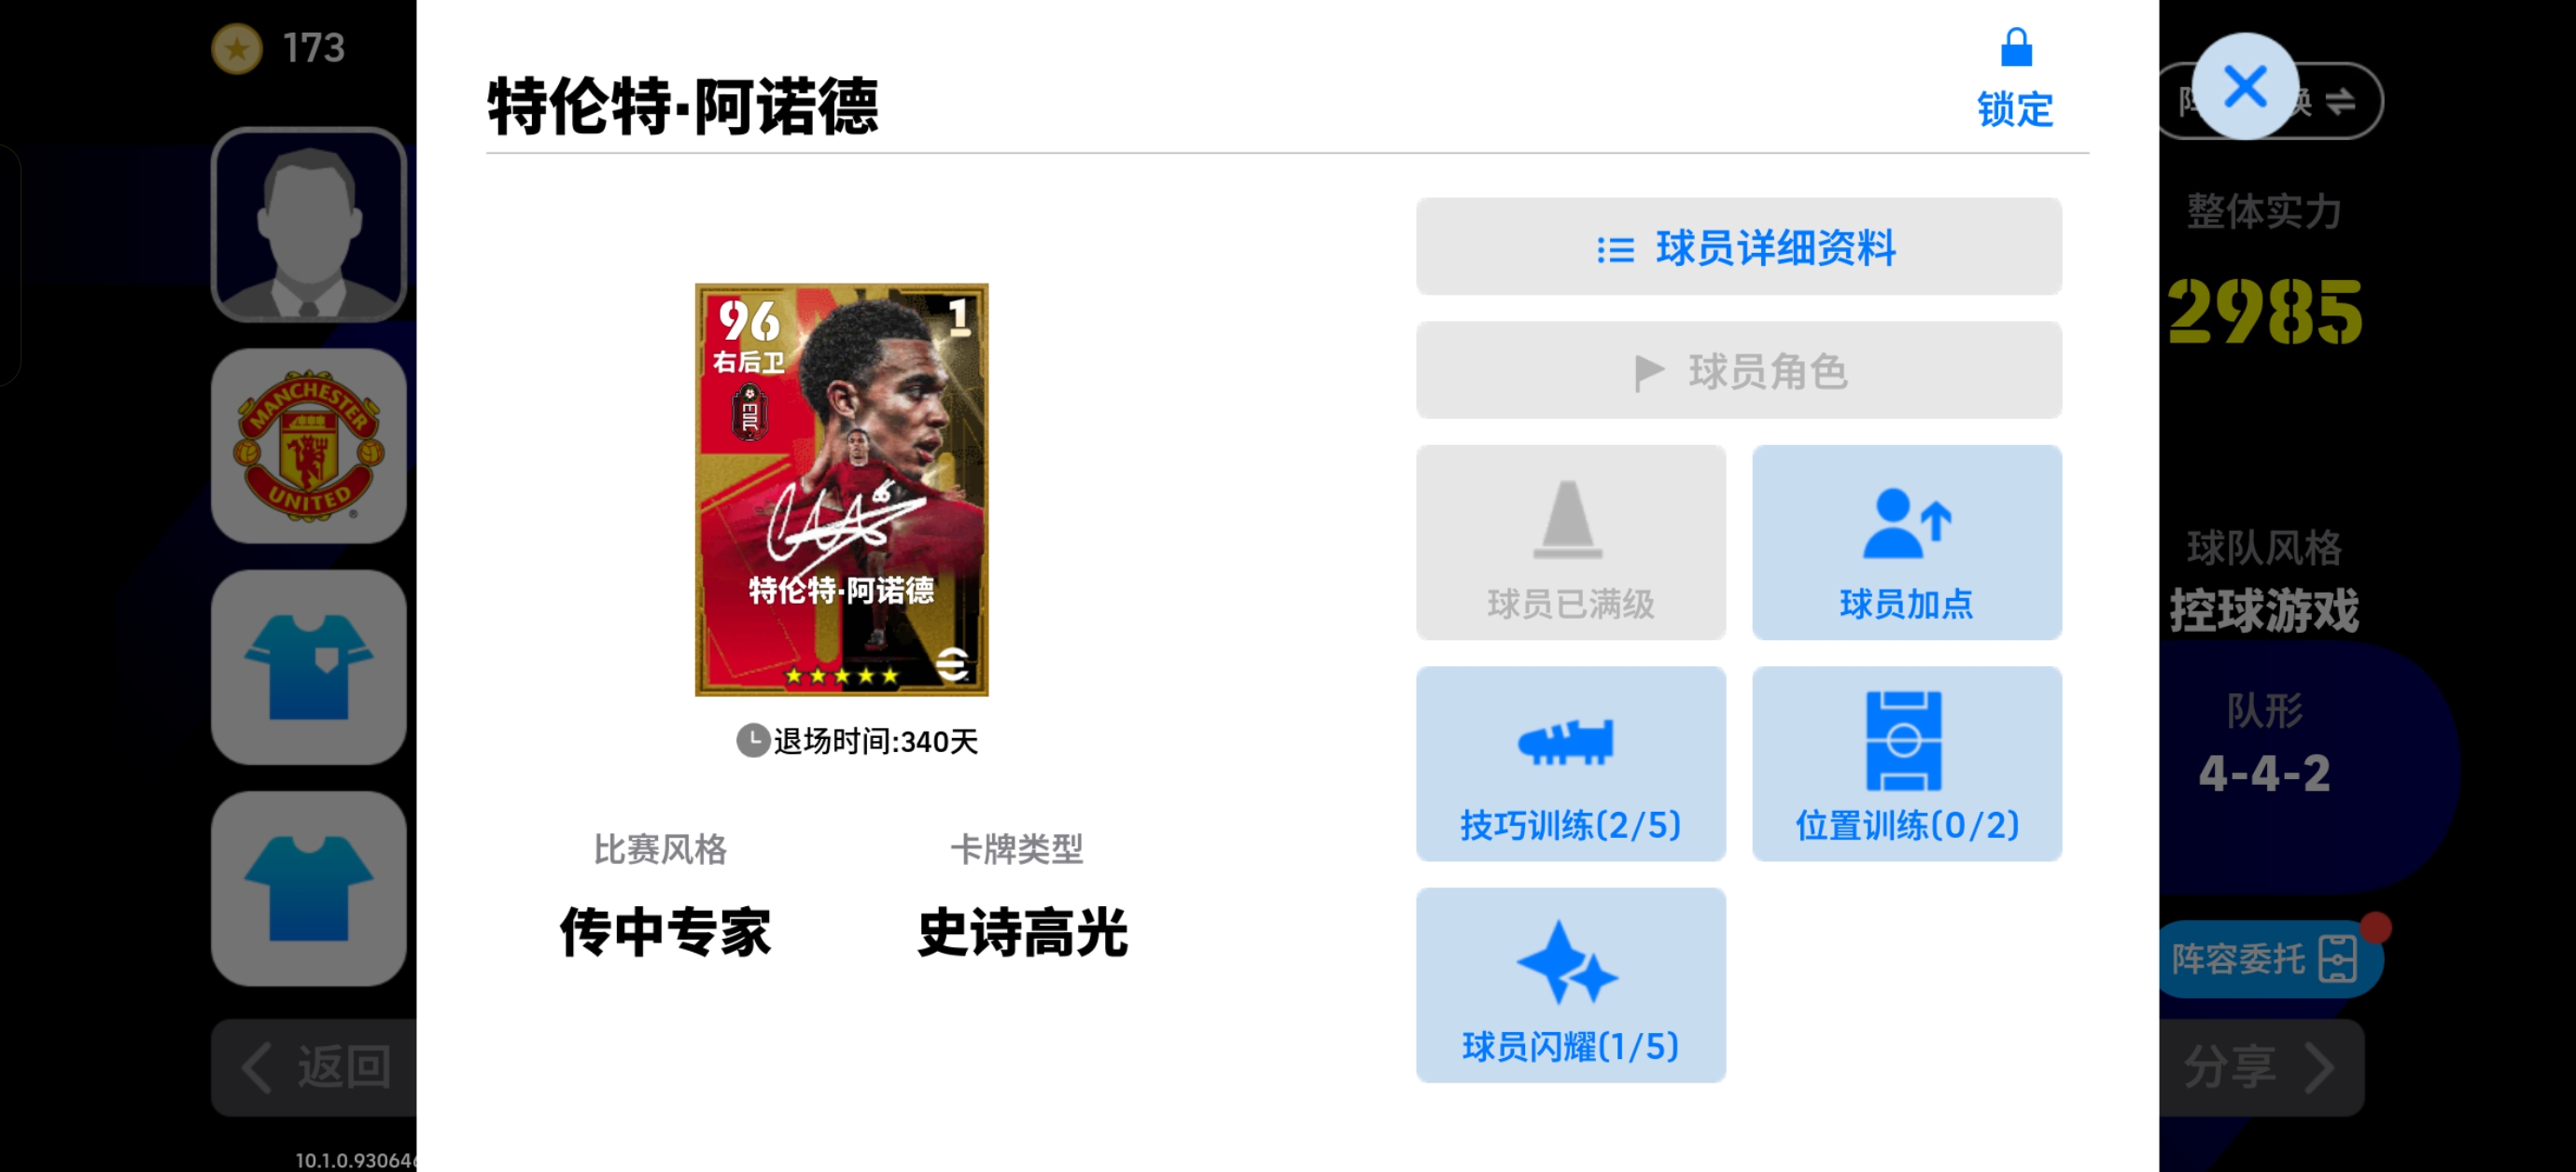Toggle the 锁定 lock icon
The height and width of the screenshot is (1172, 2576).
2014,79
